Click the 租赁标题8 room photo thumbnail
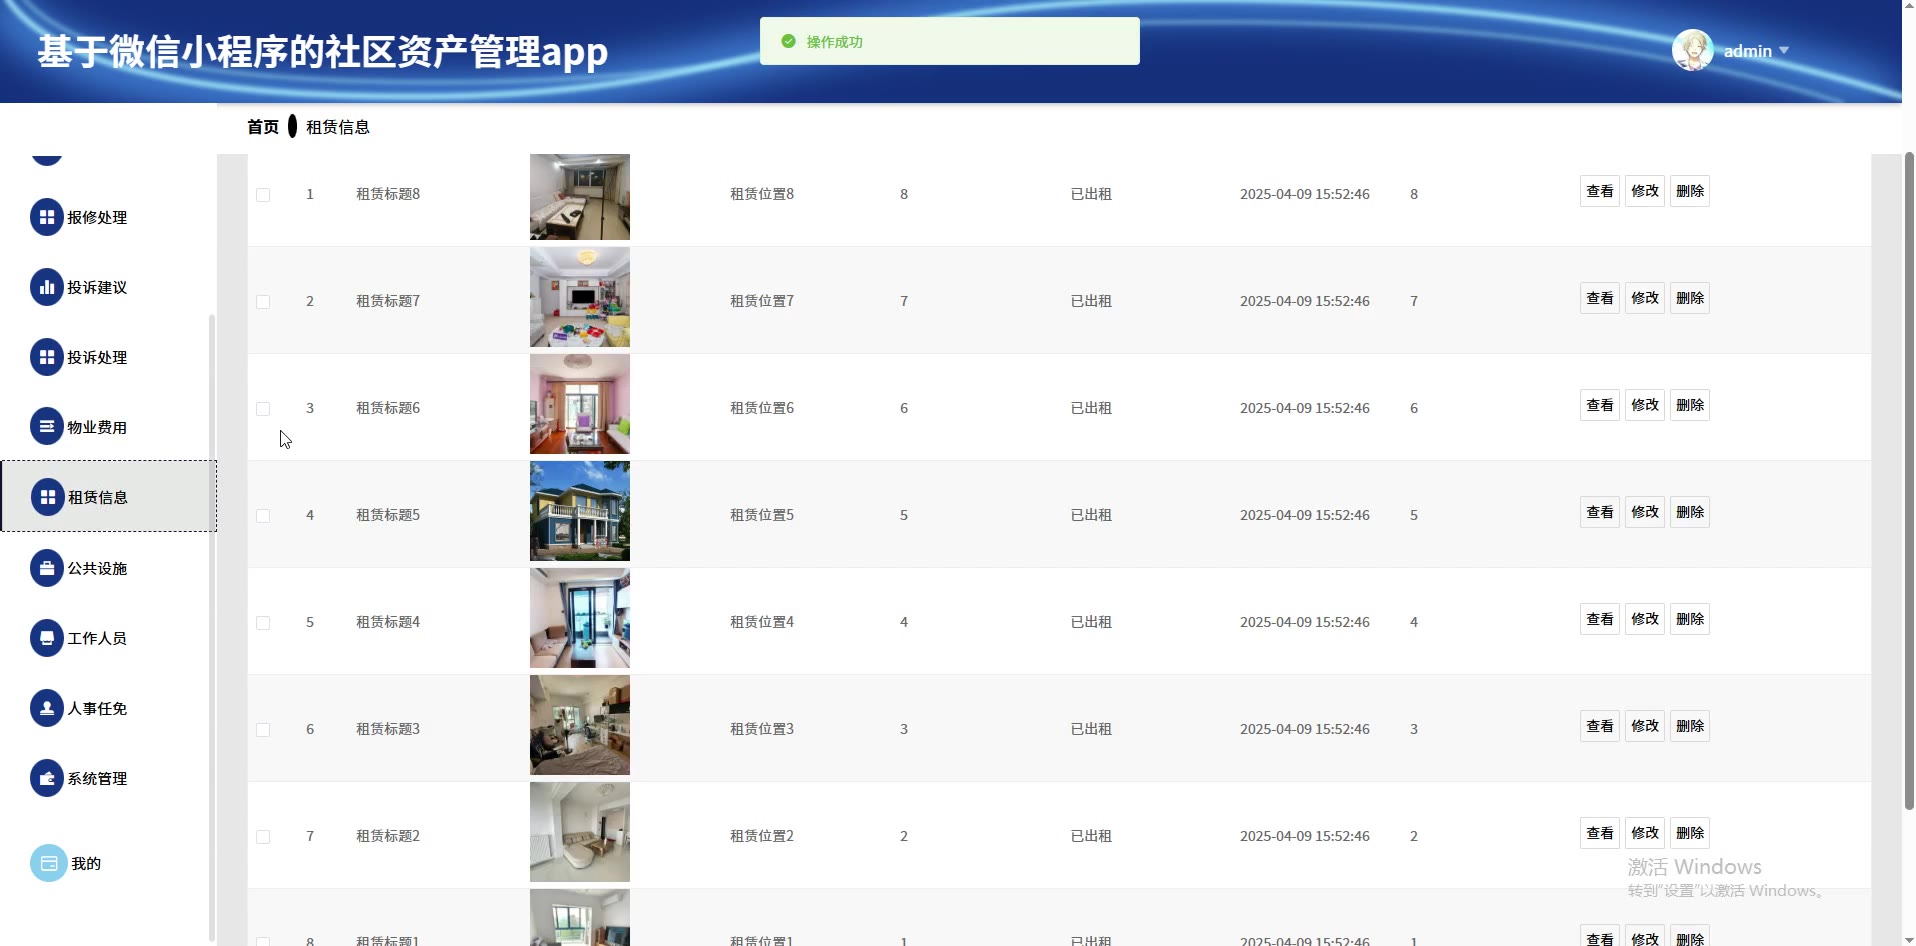 click(580, 197)
